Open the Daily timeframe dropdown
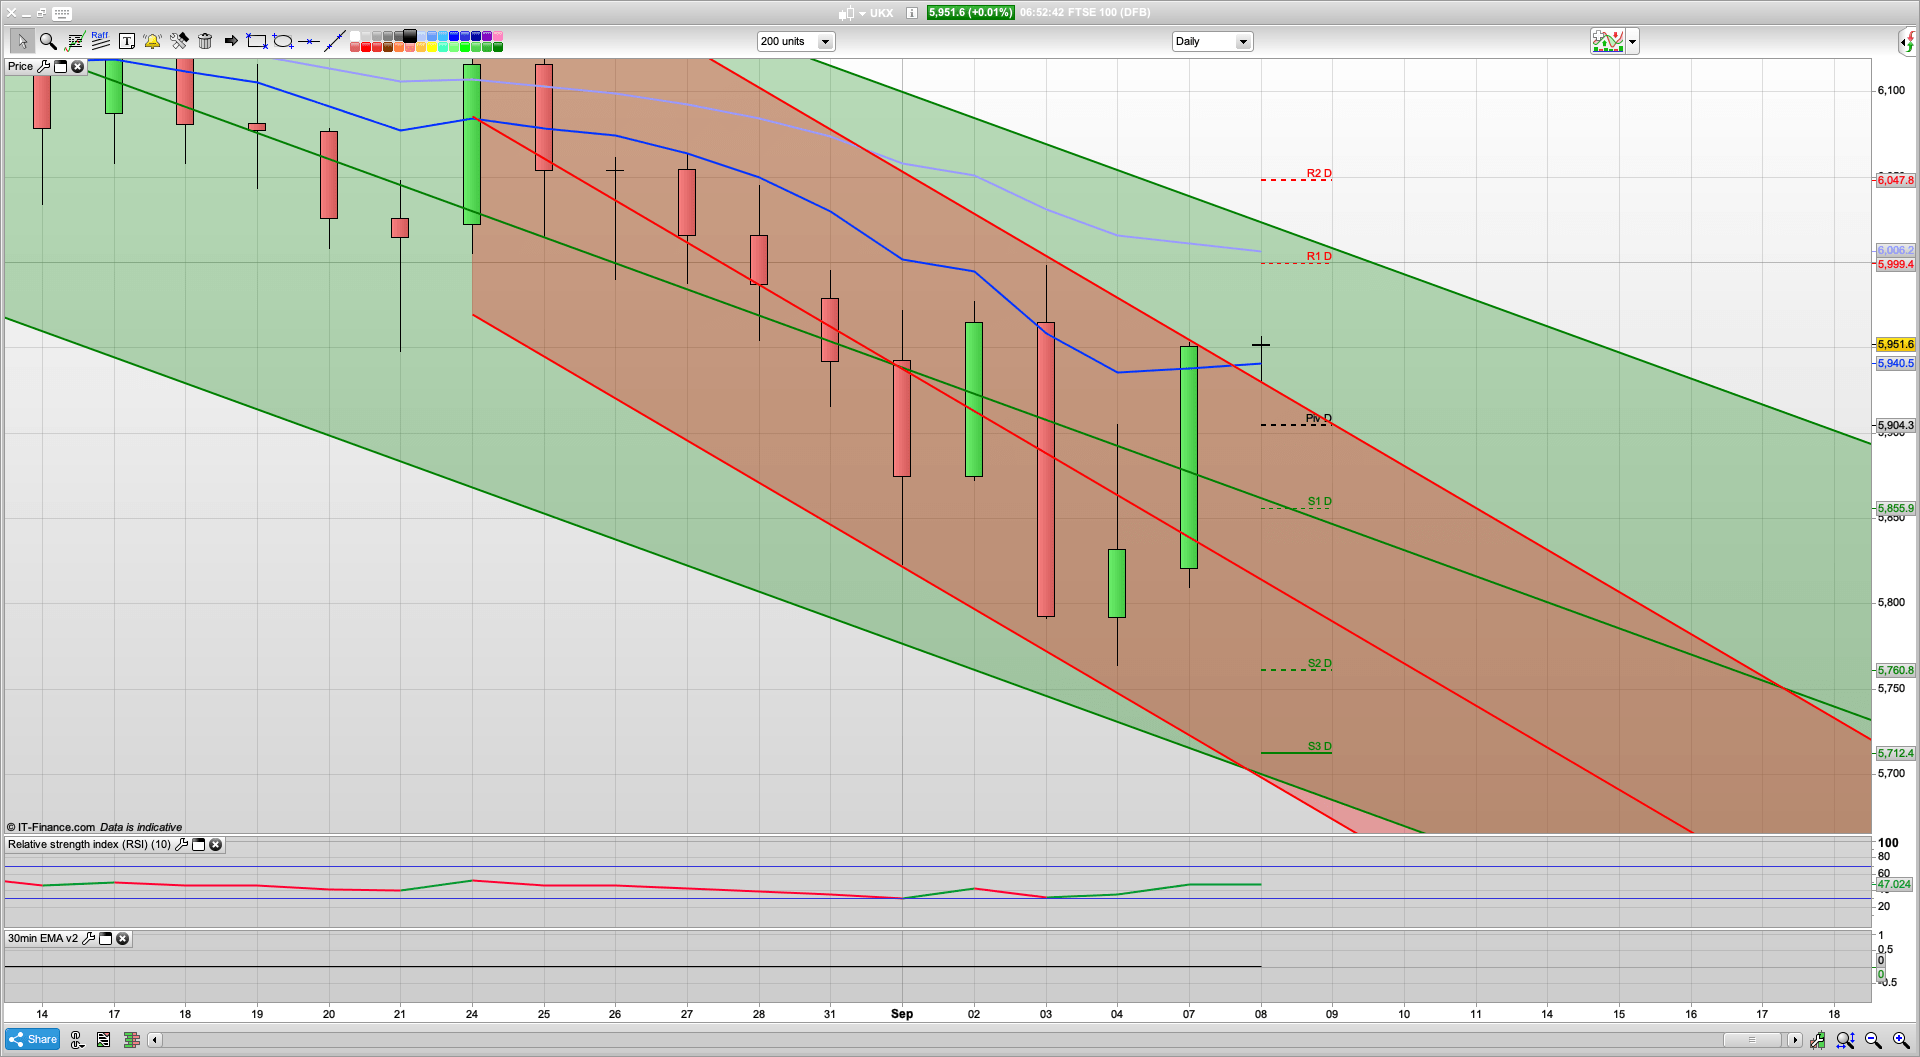This screenshot has width=1920, height=1057. [1242, 41]
